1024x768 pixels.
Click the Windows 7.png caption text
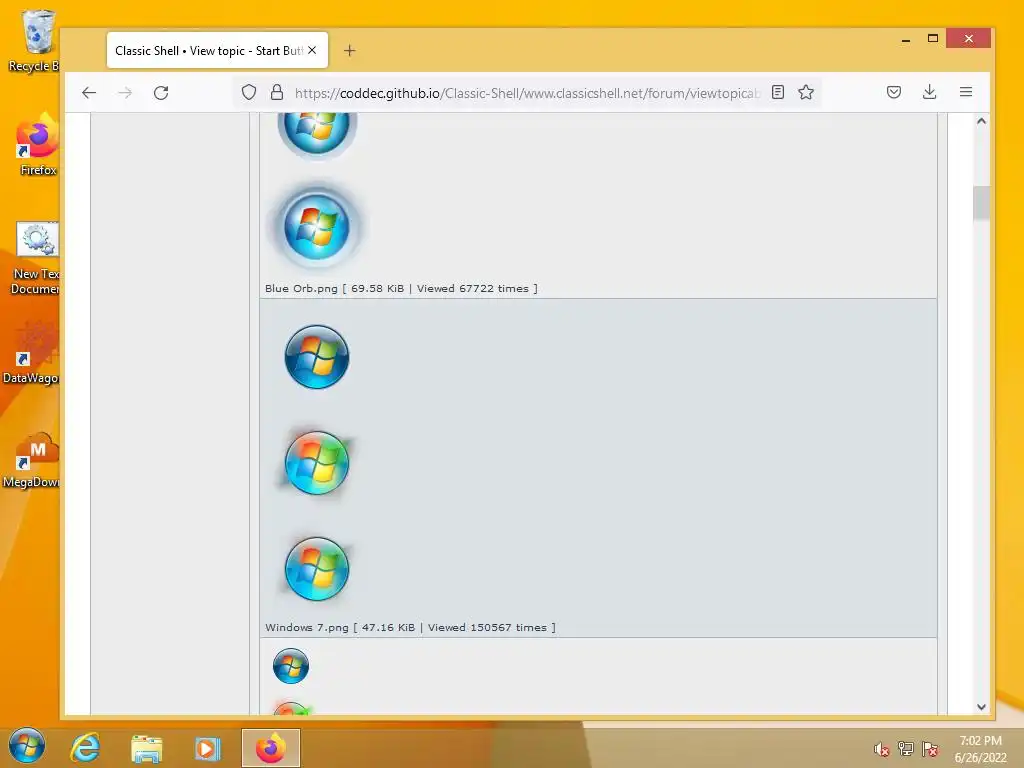[x=307, y=628]
